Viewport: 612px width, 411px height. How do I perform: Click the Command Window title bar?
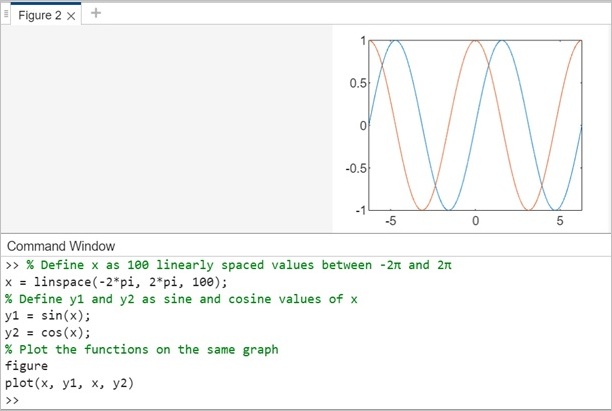[60, 246]
